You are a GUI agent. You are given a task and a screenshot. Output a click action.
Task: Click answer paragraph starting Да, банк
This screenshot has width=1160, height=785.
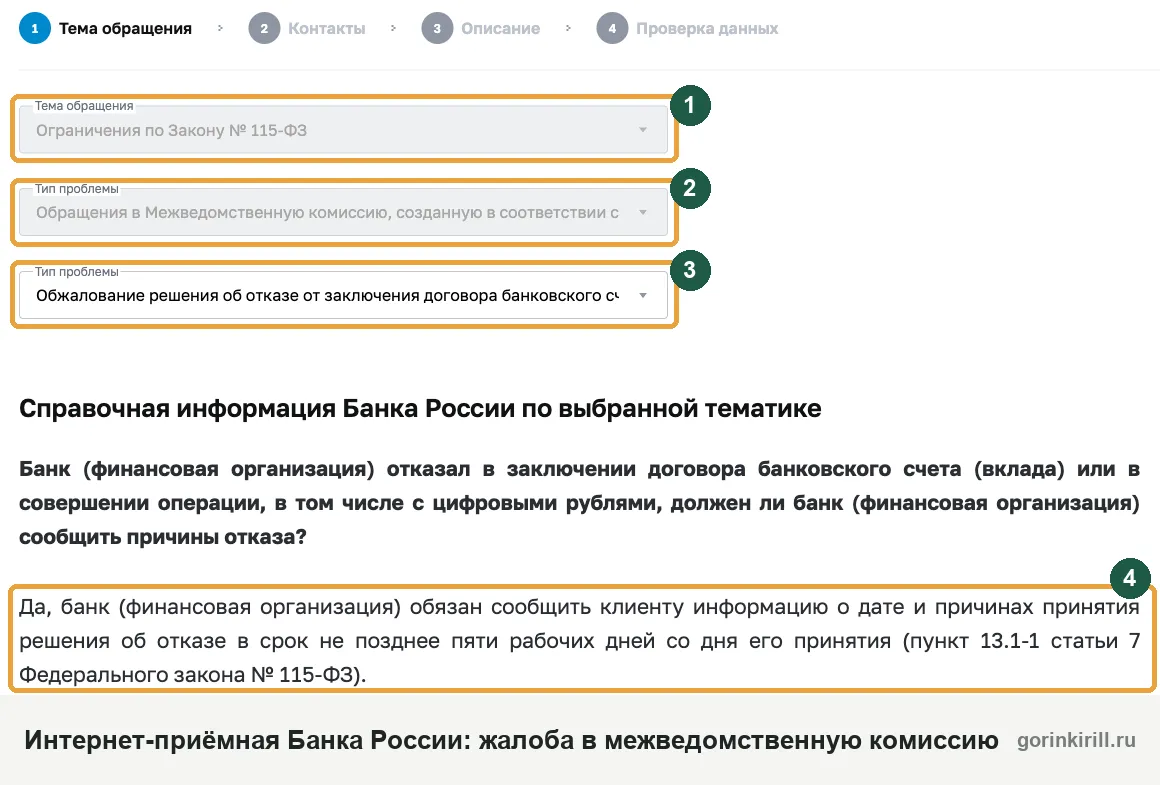point(579,641)
